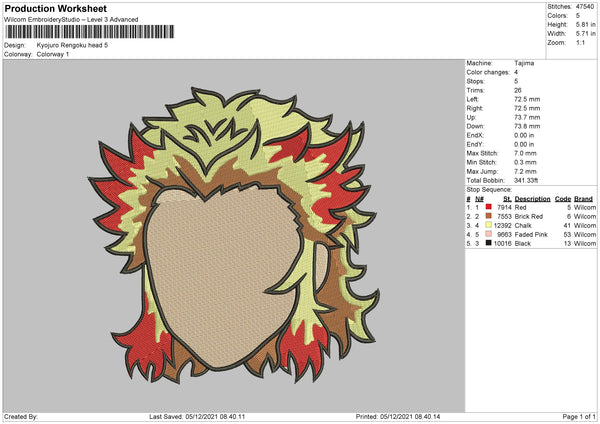Click the Width value 5.71 in

586,34
